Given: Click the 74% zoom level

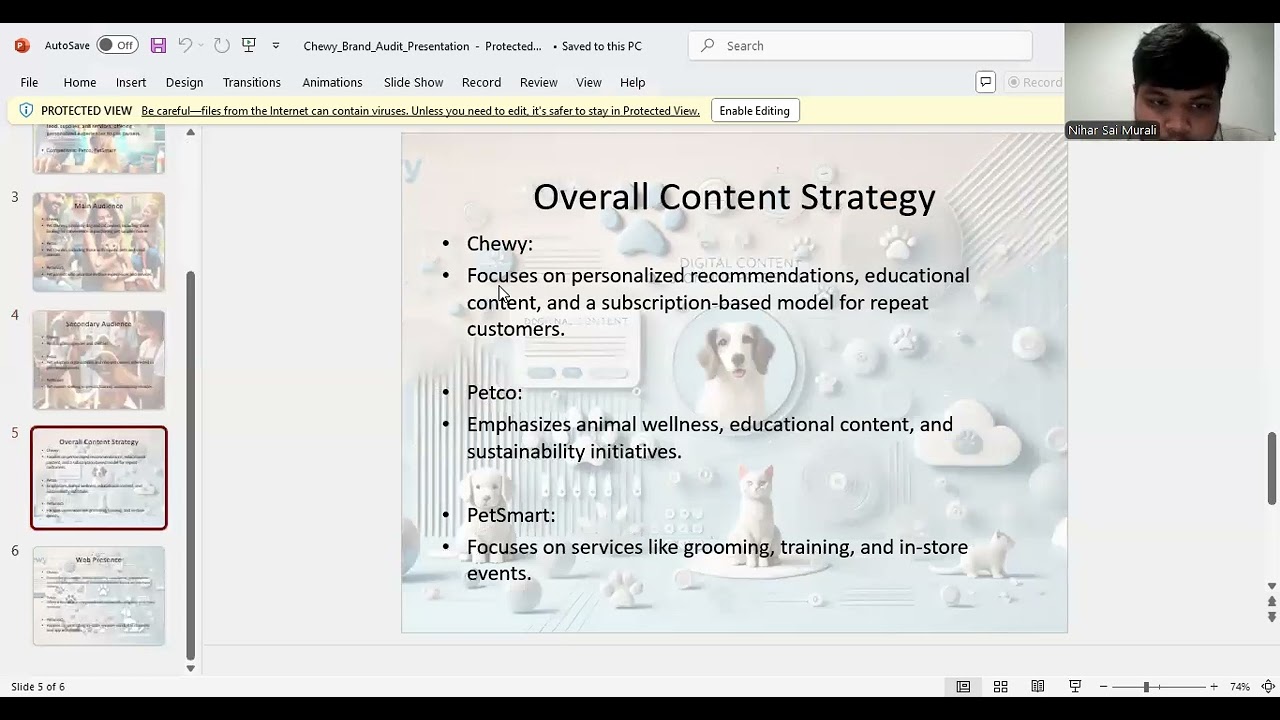Looking at the screenshot, I should (1240, 687).
